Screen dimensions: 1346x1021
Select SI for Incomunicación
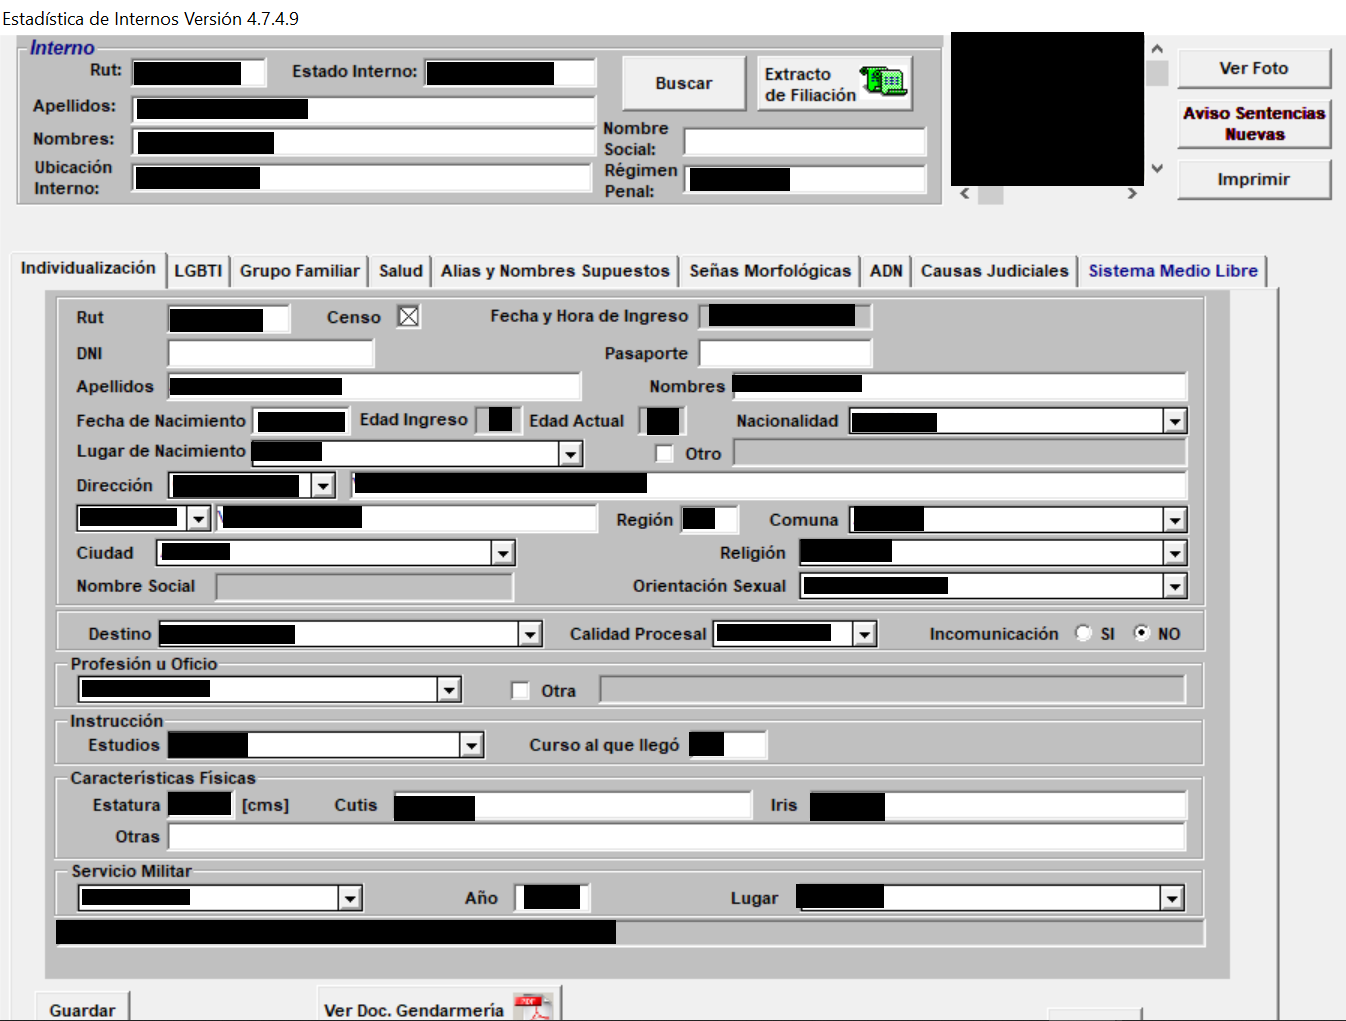(1083, 634)
